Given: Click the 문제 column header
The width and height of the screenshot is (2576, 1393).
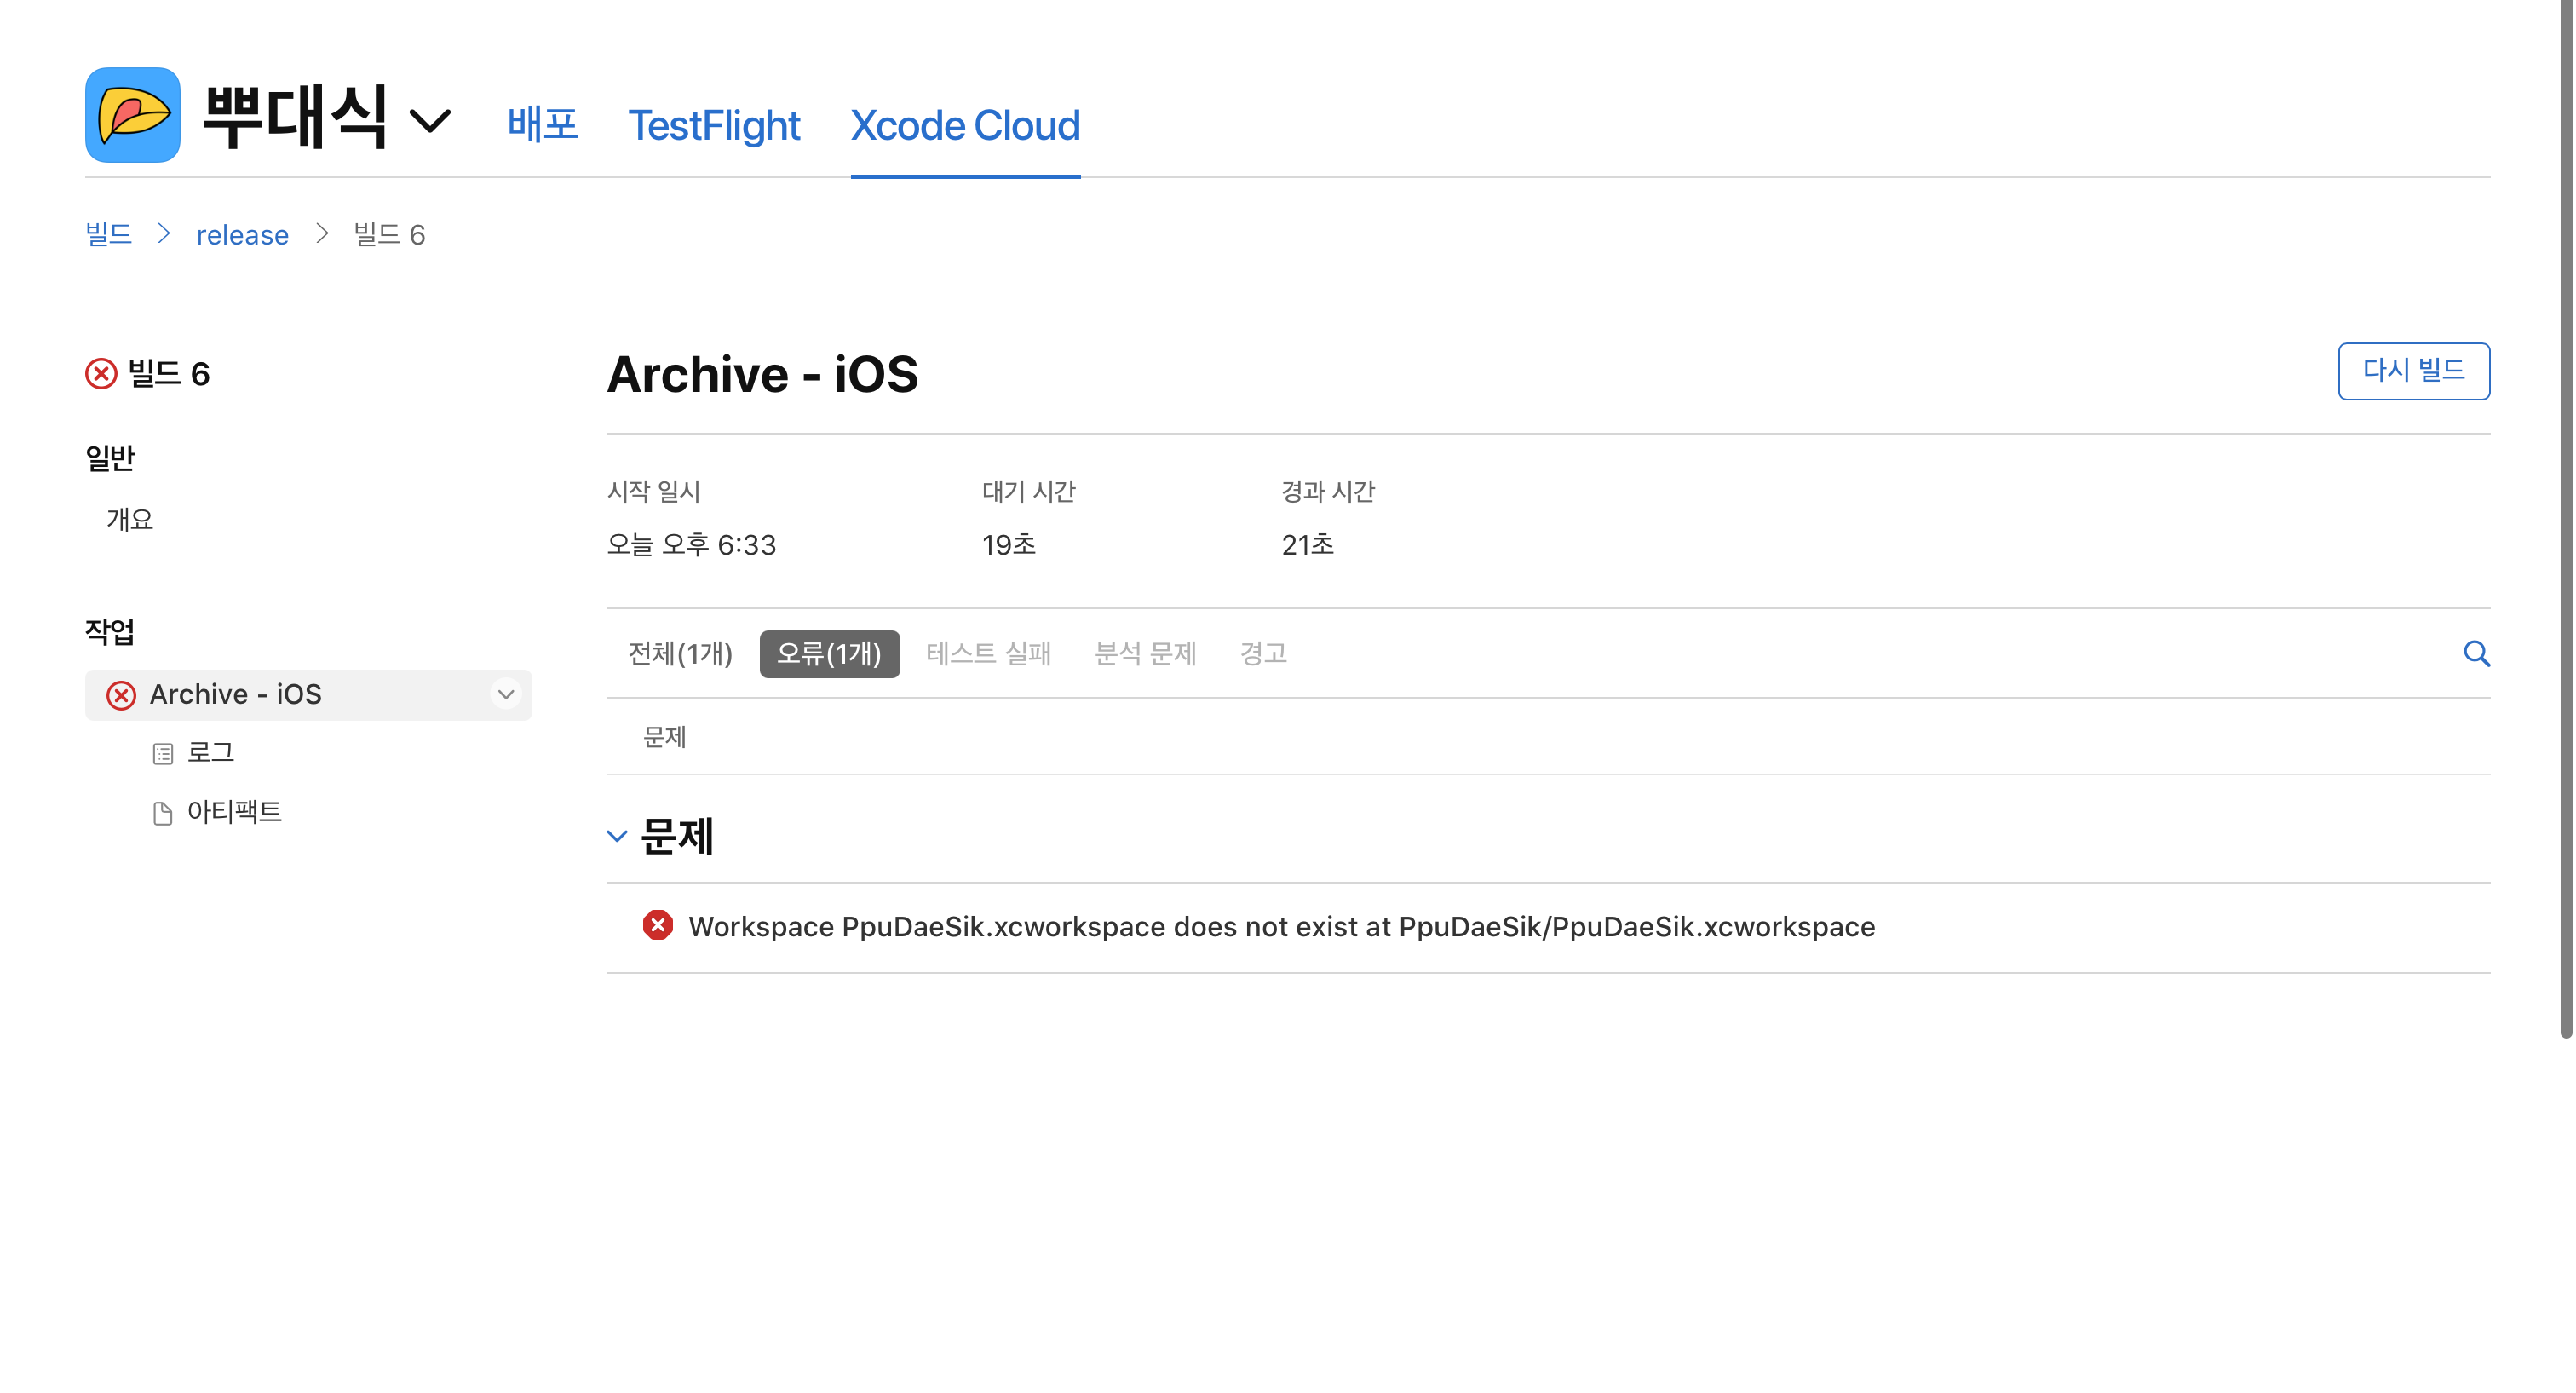Looking at the screenshot, I should [x=664, y=737].
